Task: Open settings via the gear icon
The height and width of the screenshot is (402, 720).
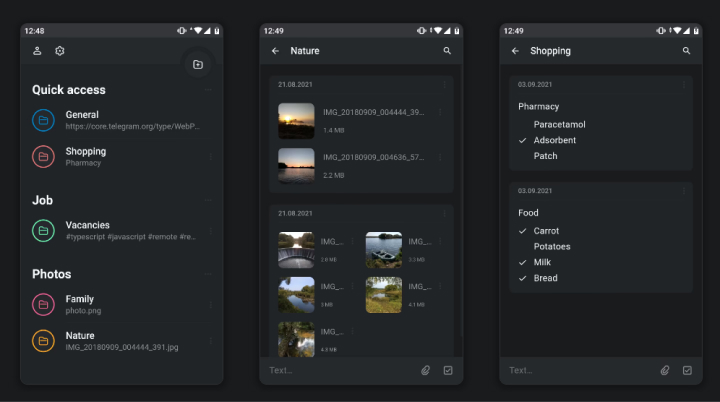Action: point(60,51)
